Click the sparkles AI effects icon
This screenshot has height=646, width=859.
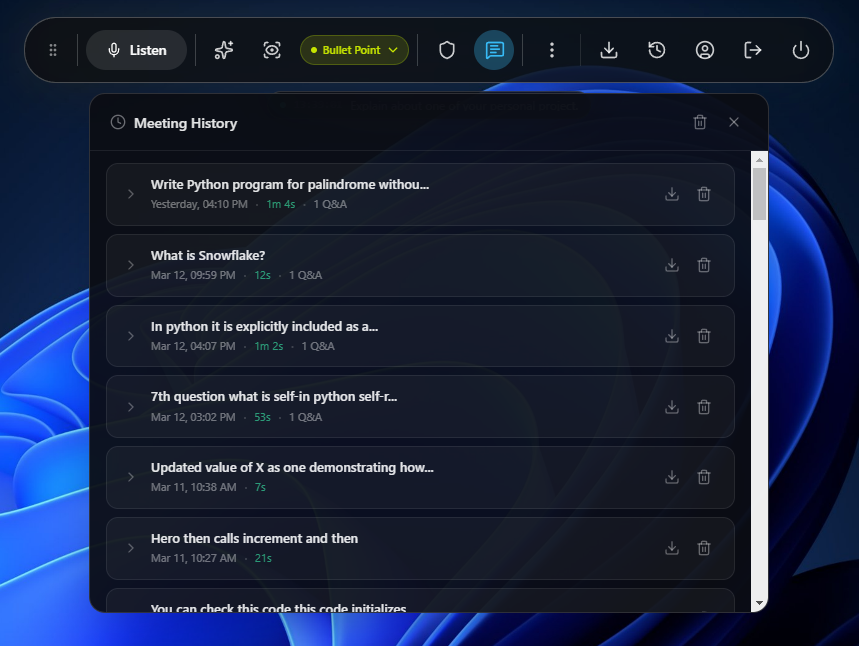[x=223, y=49]
